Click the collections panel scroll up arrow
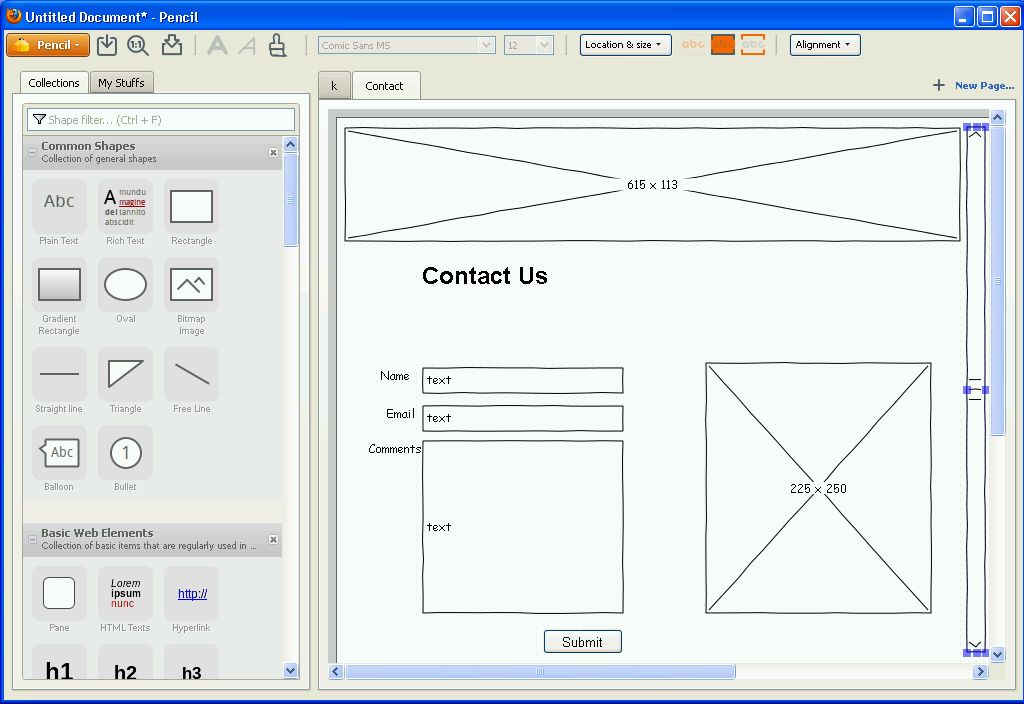The height and width of the screenshot is (704, 1024). [x=291, y=144]
